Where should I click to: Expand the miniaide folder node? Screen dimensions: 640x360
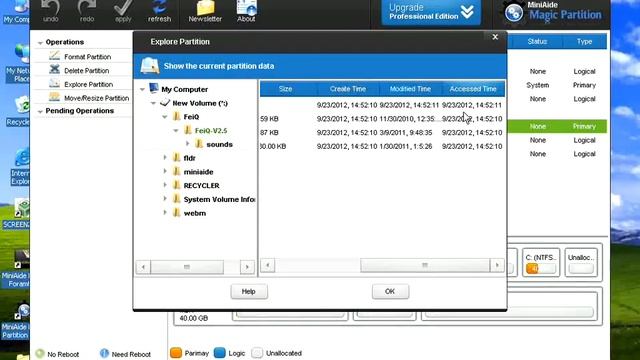point(165,171)
